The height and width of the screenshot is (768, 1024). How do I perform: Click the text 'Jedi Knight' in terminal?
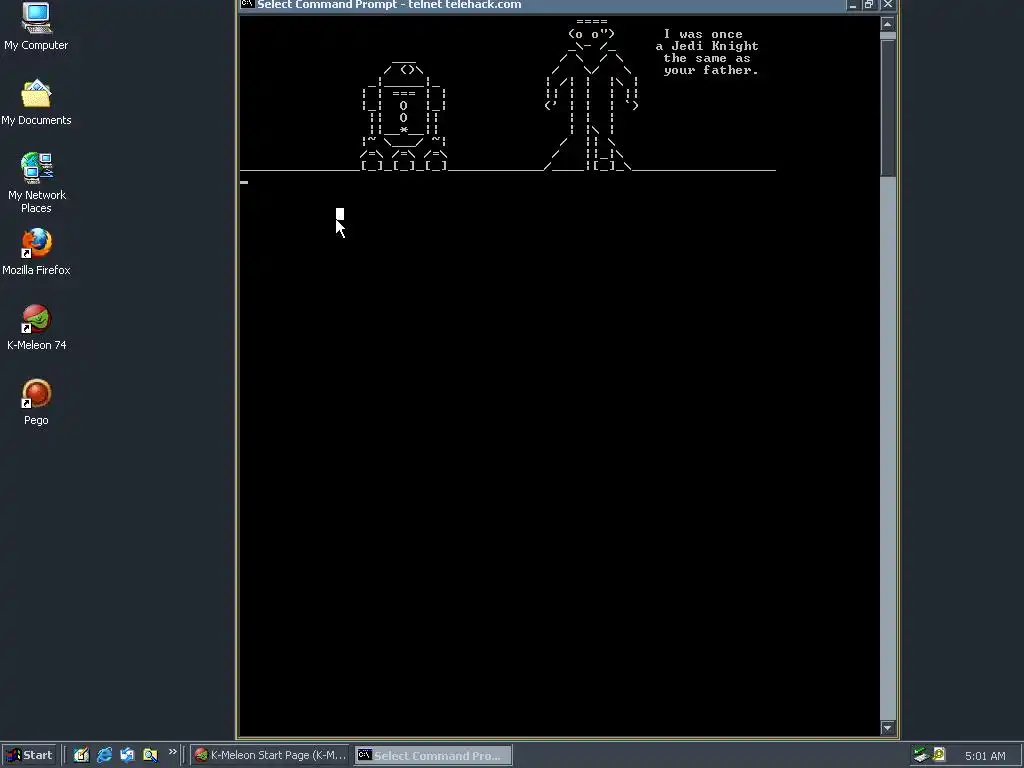pos(715,46)
